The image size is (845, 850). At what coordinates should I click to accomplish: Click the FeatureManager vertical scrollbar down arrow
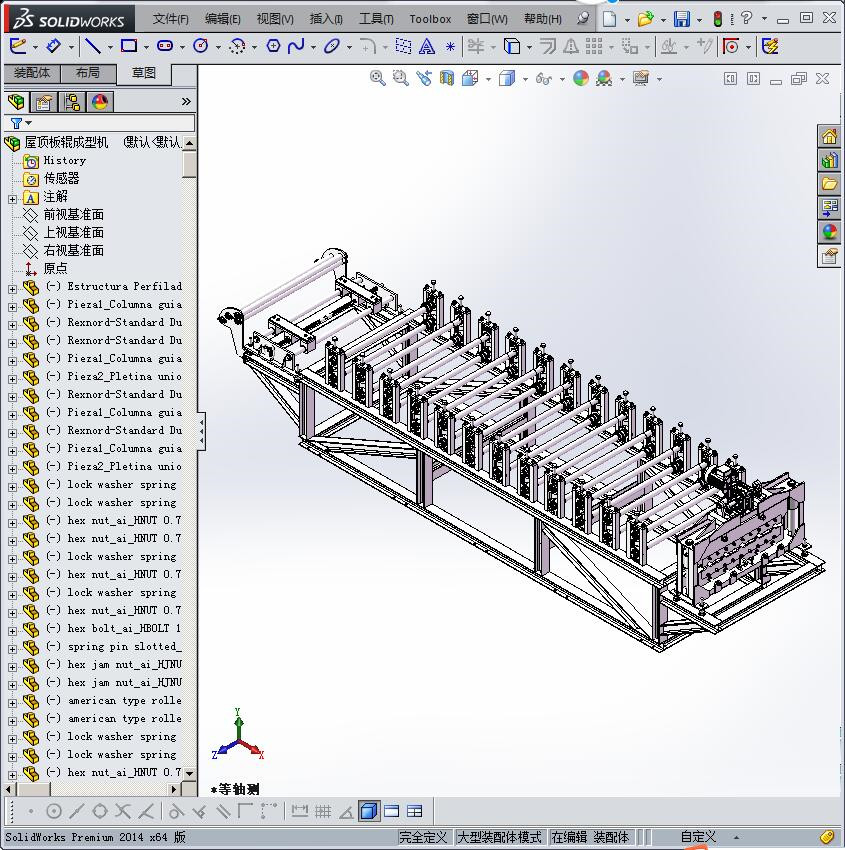pyautogui.click(x=189, y=773)
